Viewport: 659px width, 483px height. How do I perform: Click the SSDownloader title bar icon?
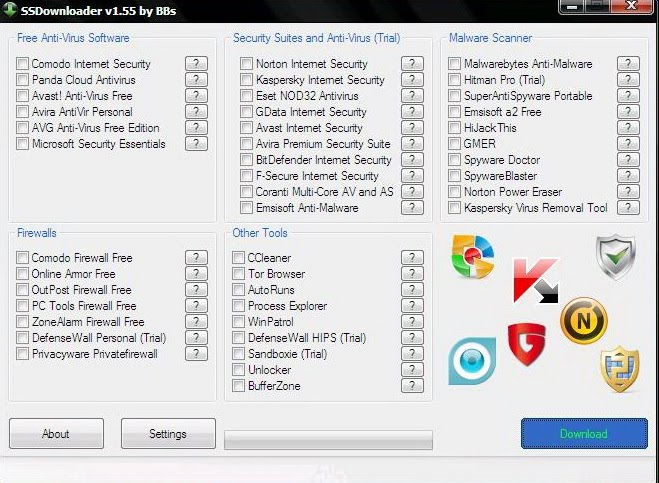point(9,10)
